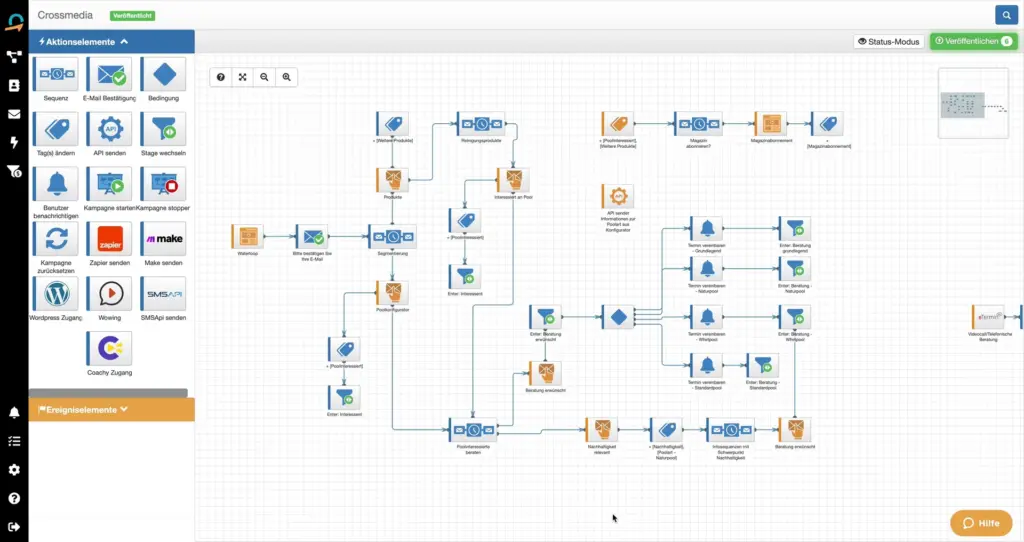The image size is (1024, 542).
Task: Pick the E-Mail Bestätigung element
Action: click(x=109, y=74)
